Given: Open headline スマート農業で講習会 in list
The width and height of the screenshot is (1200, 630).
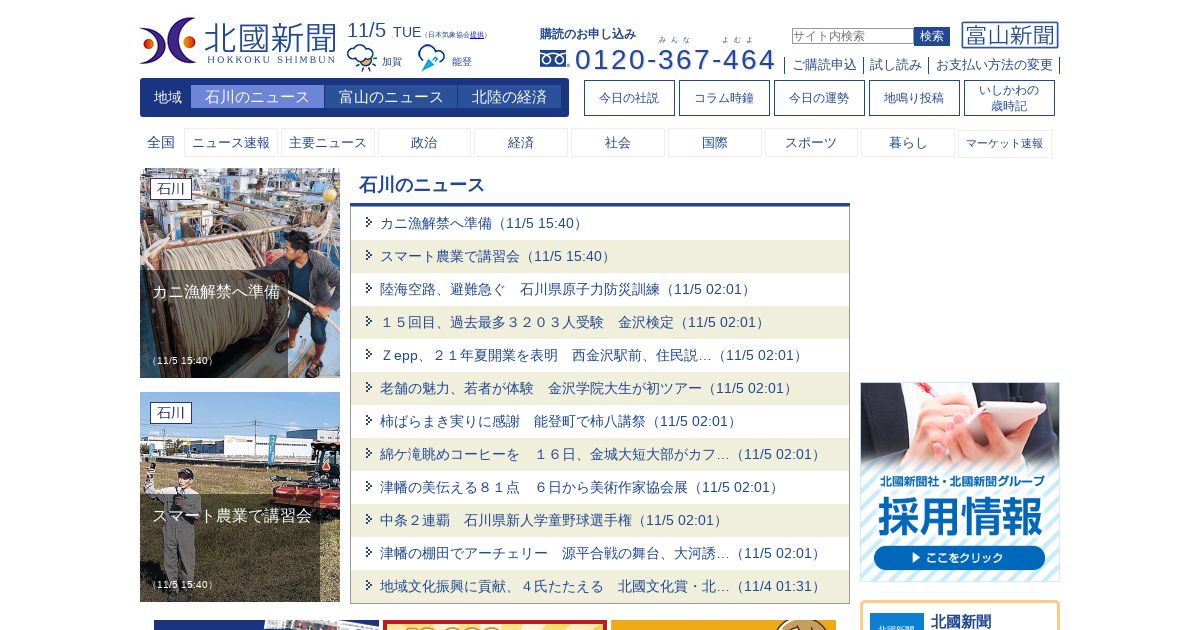Looking at the screenshot, I should click(497, 256).
